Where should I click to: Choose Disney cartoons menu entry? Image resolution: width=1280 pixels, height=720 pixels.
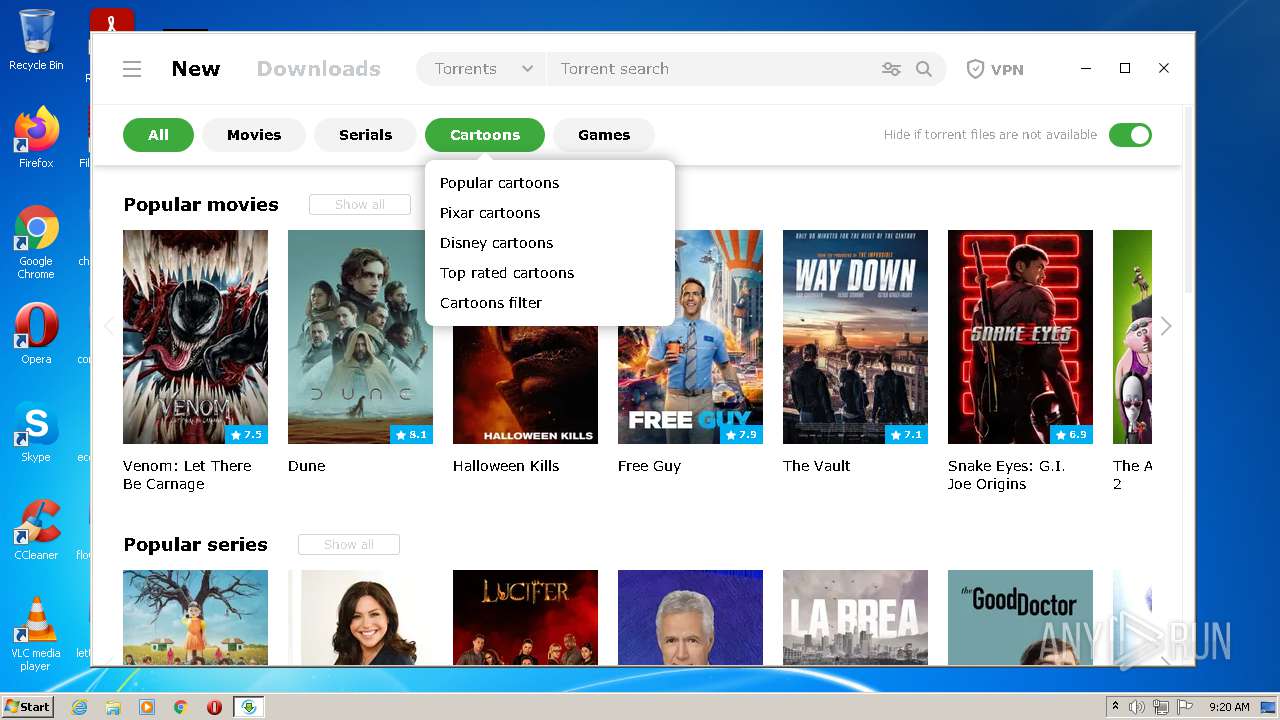tap(550, 243)
